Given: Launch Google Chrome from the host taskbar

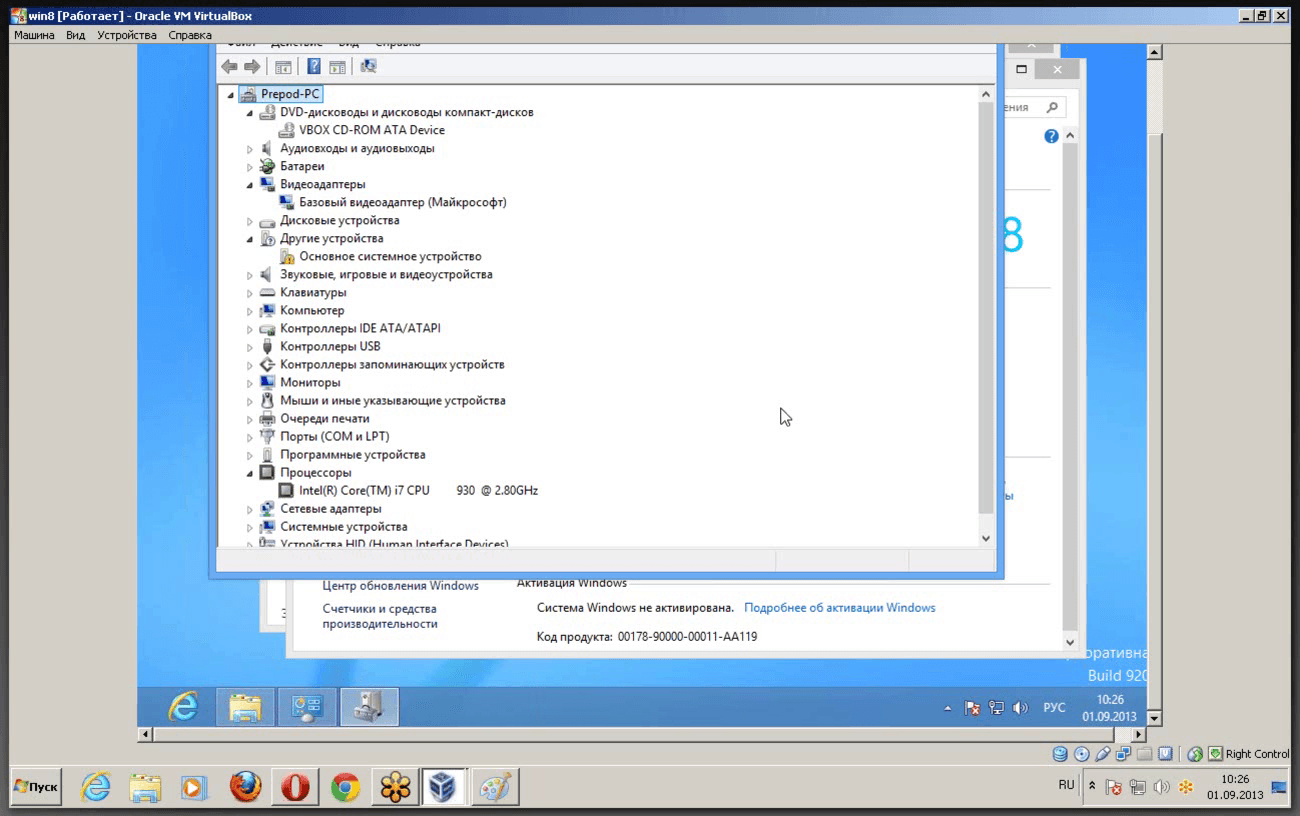Looking at the screenshot, I should 345,787.
